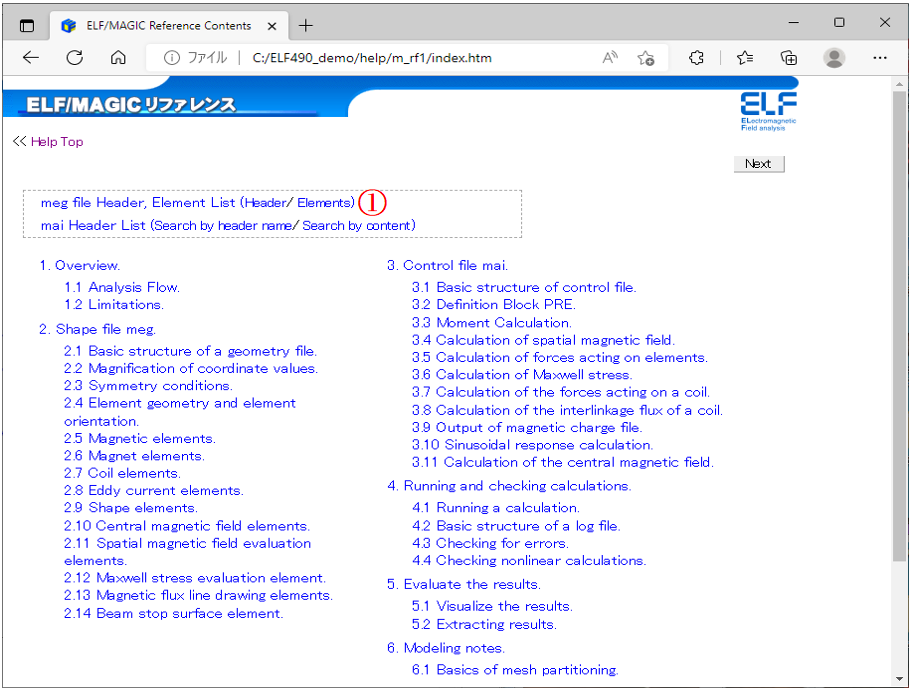Open 2.7 Coil elements
Image resolution: width=912 pixels, height=690 pixels.
click(122, 474)
